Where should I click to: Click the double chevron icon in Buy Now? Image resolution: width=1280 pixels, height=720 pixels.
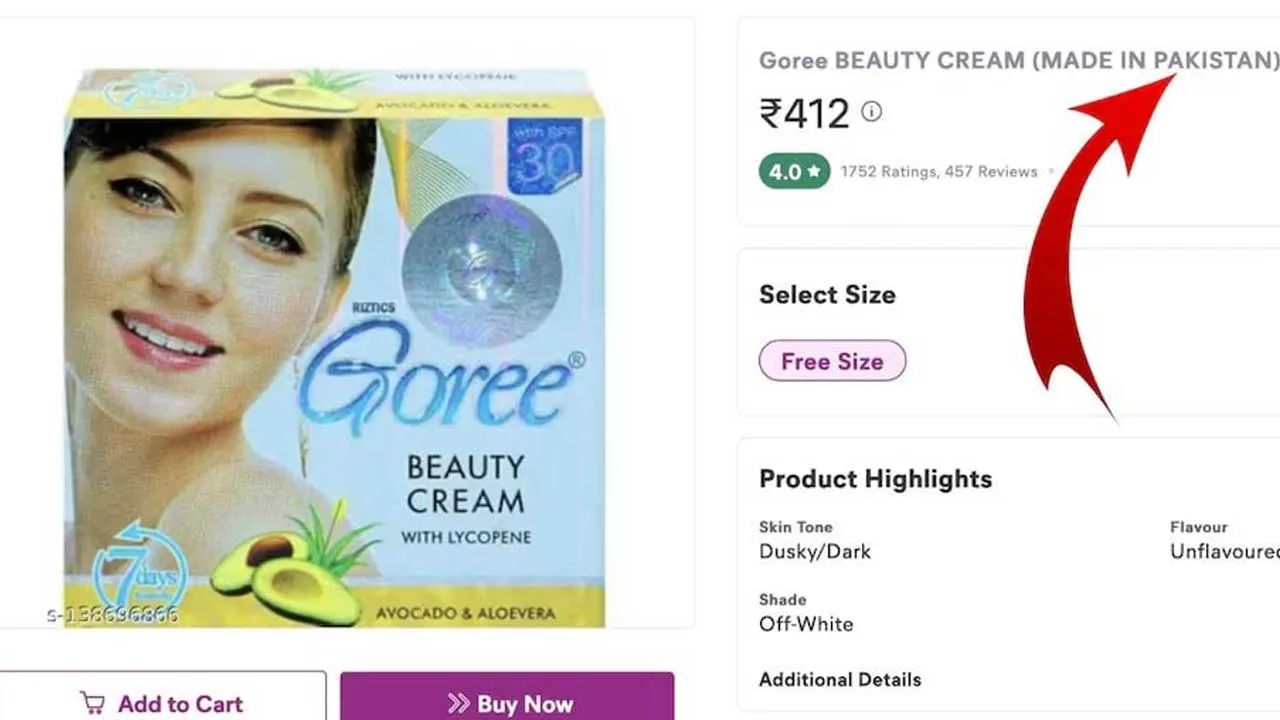click(458, 703)
